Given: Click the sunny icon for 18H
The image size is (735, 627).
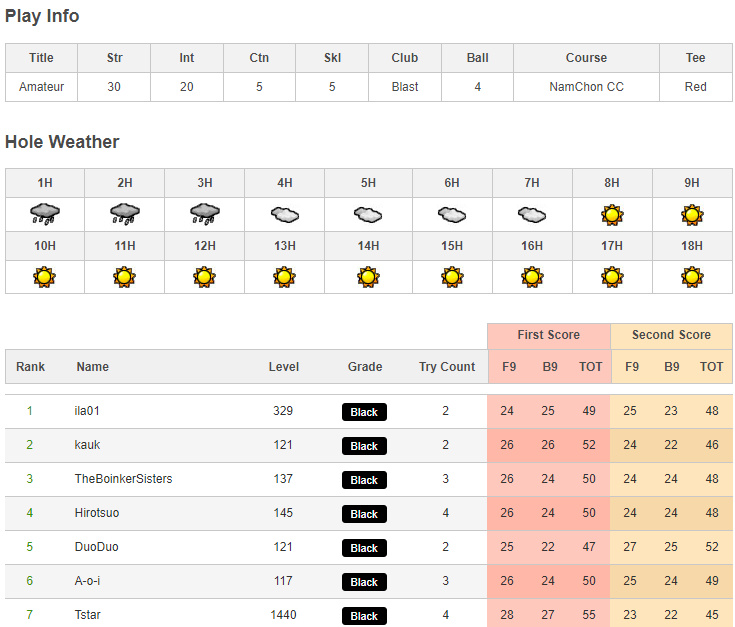Looking at the screenshot, I should [x=692, y=277].
